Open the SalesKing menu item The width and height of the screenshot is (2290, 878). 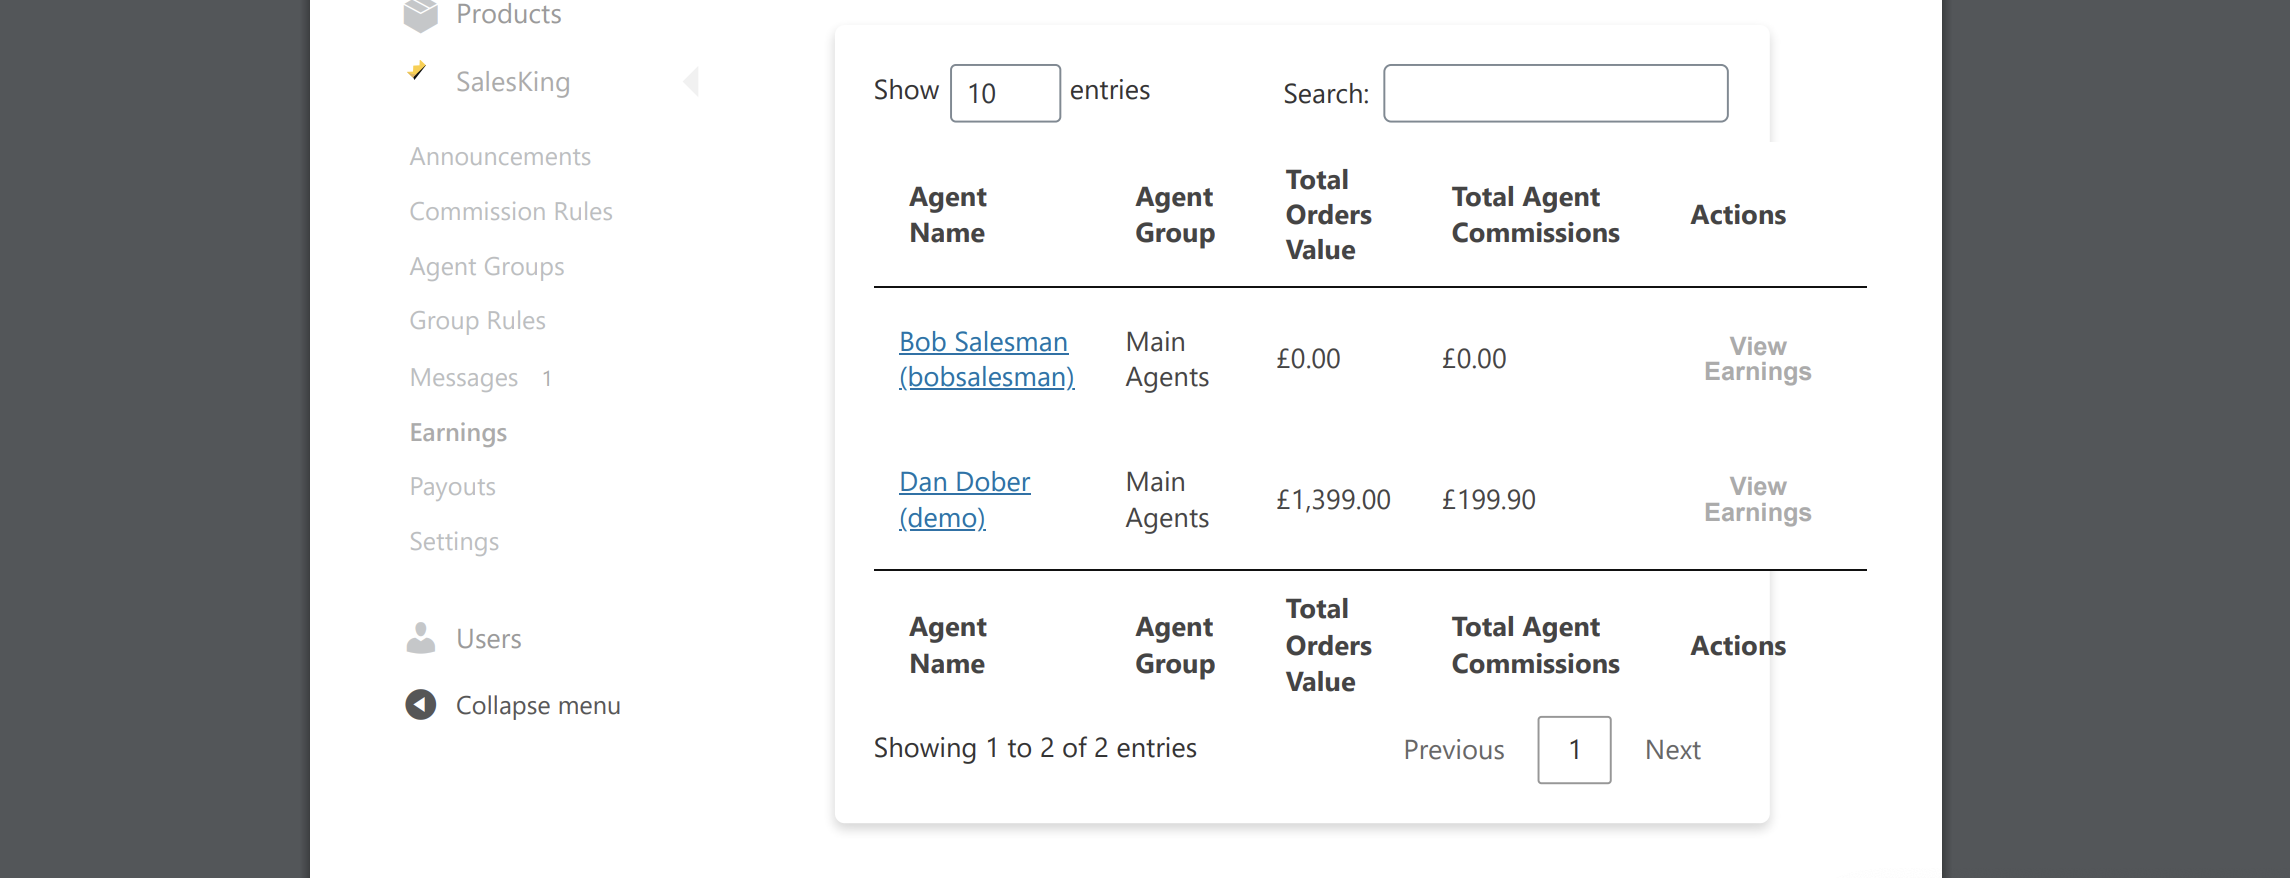click(x=513, y=82)
